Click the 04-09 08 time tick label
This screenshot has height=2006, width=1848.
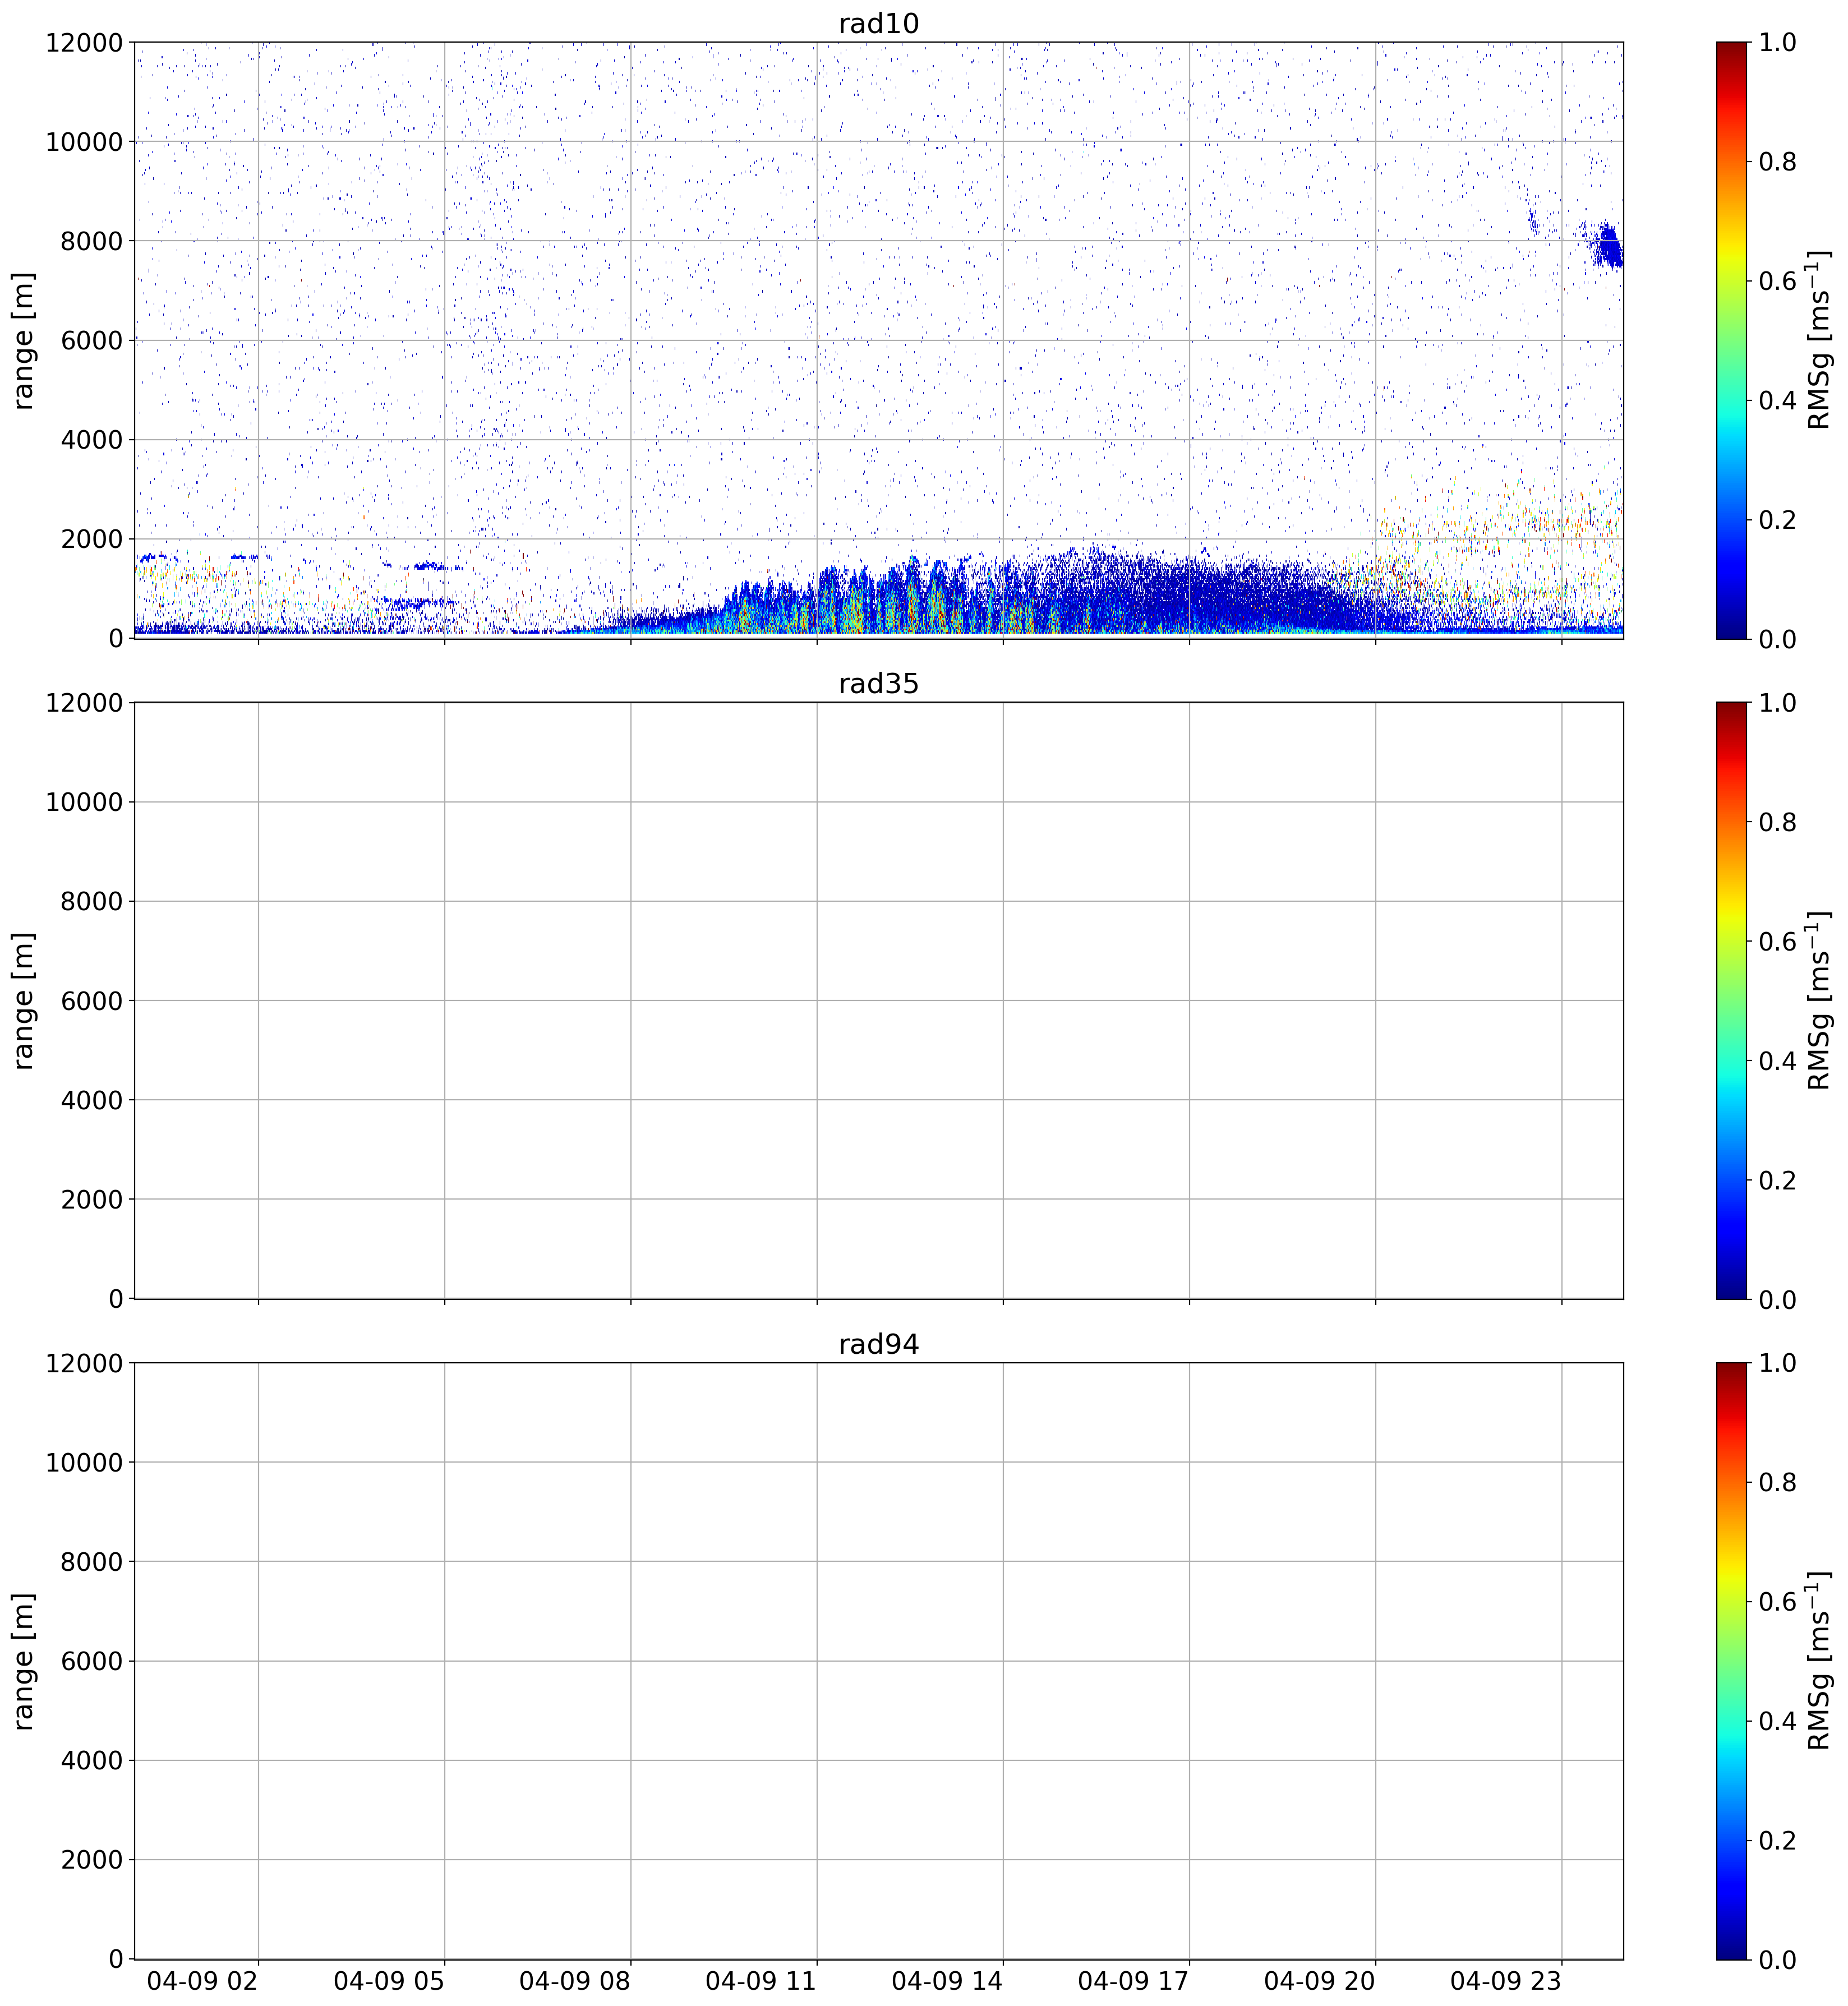(x=574, y=1981)
